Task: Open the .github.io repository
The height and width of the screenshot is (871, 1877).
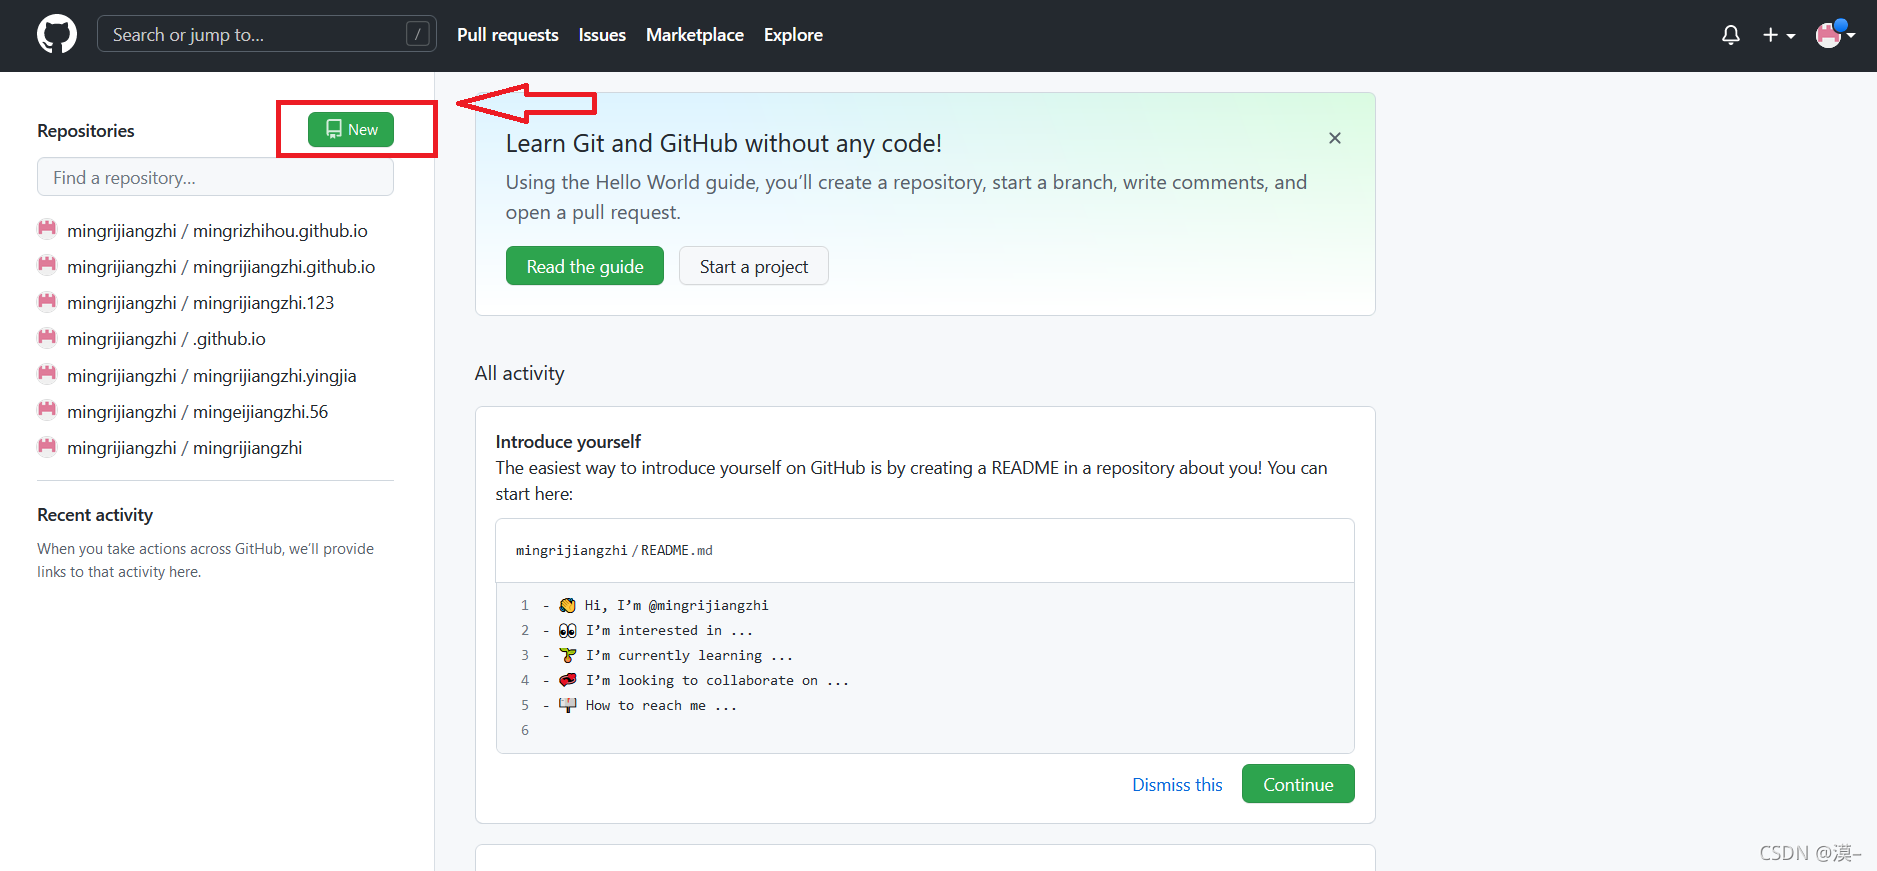Action: [x=166, y=339]
